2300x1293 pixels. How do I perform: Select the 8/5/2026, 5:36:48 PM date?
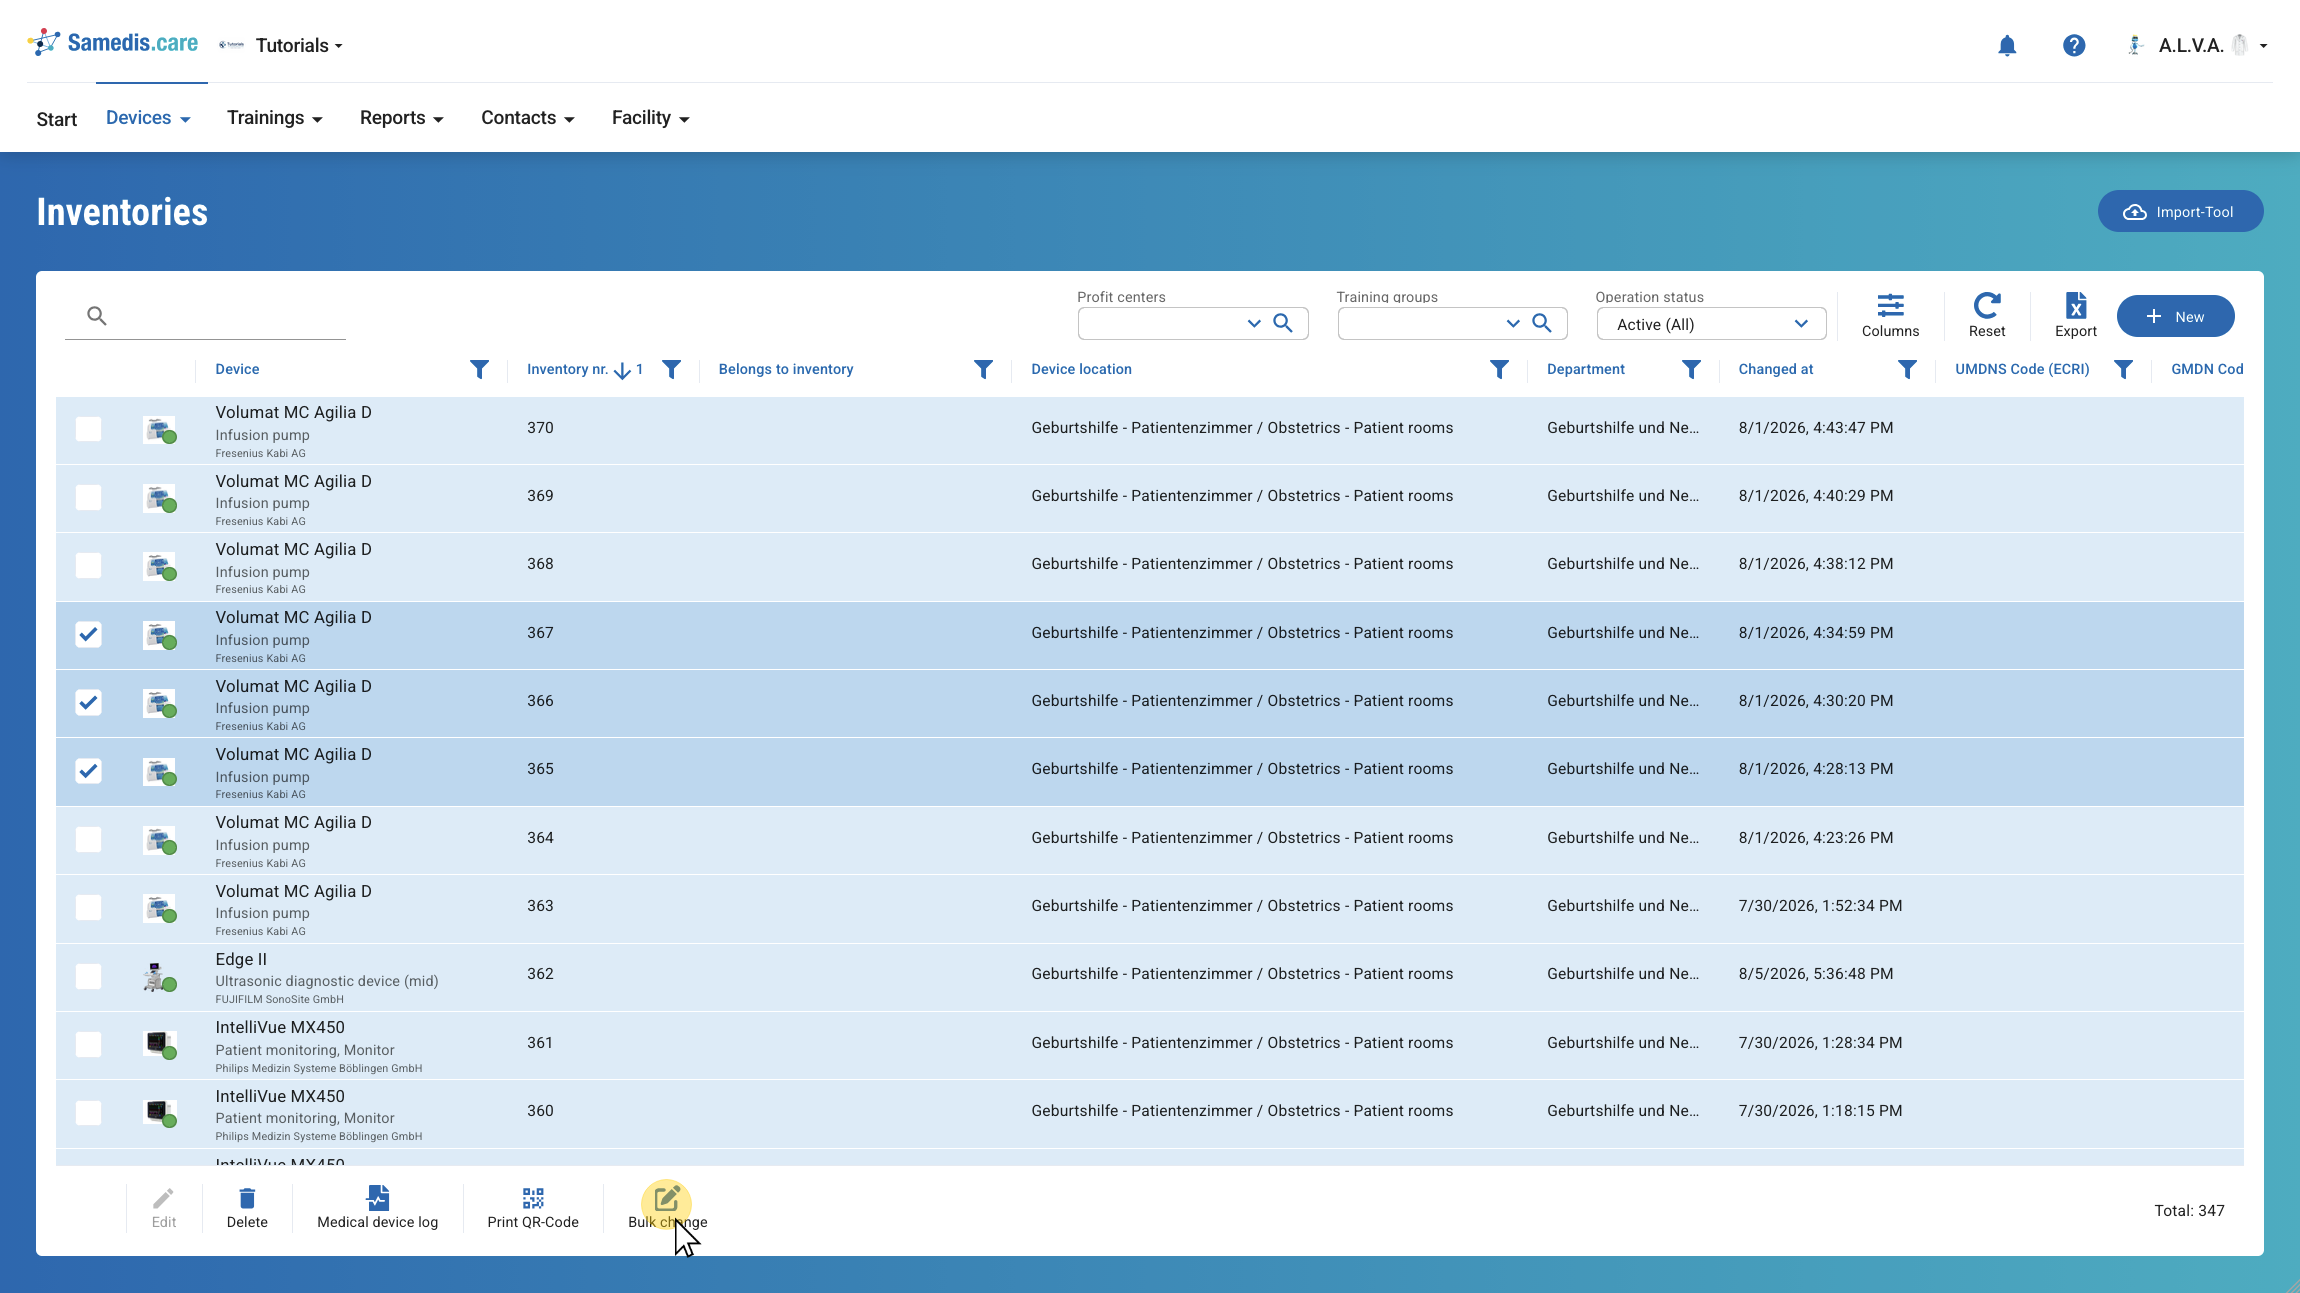pyautogui.click(x=1815, y=974)
